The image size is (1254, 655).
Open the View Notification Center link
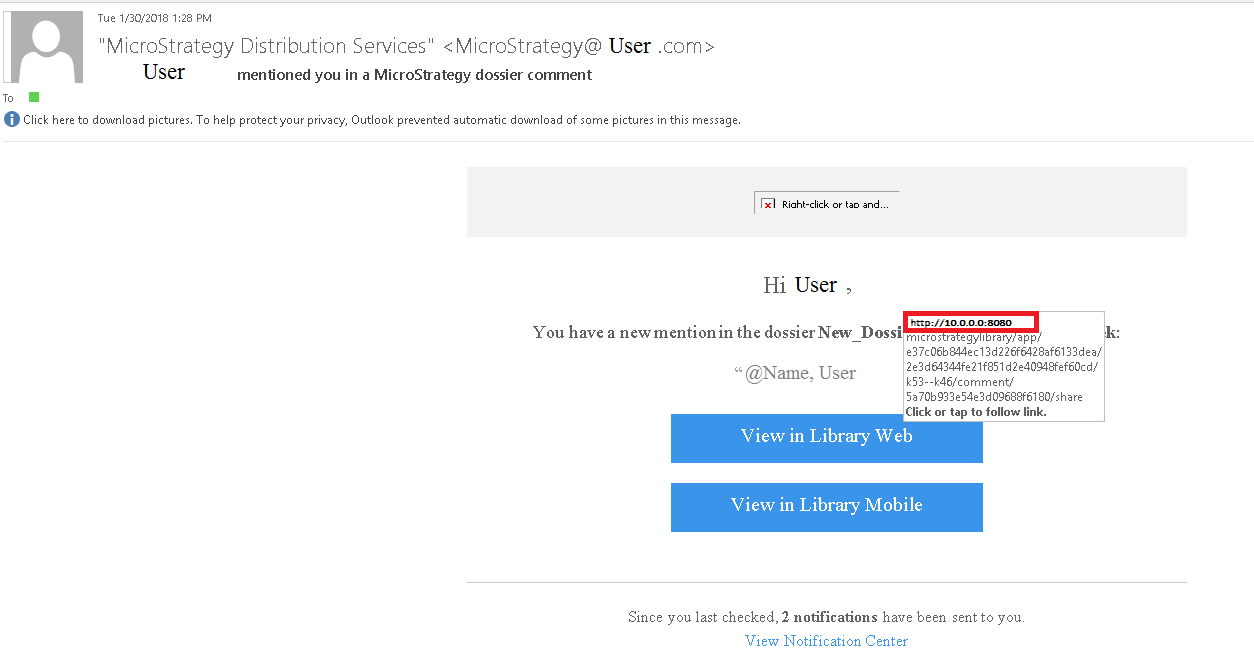826,641
